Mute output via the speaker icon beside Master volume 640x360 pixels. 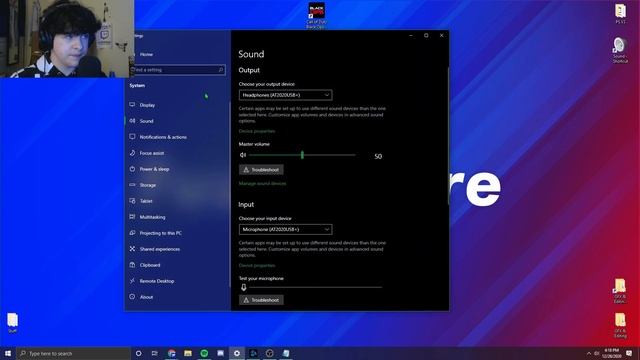243,155
